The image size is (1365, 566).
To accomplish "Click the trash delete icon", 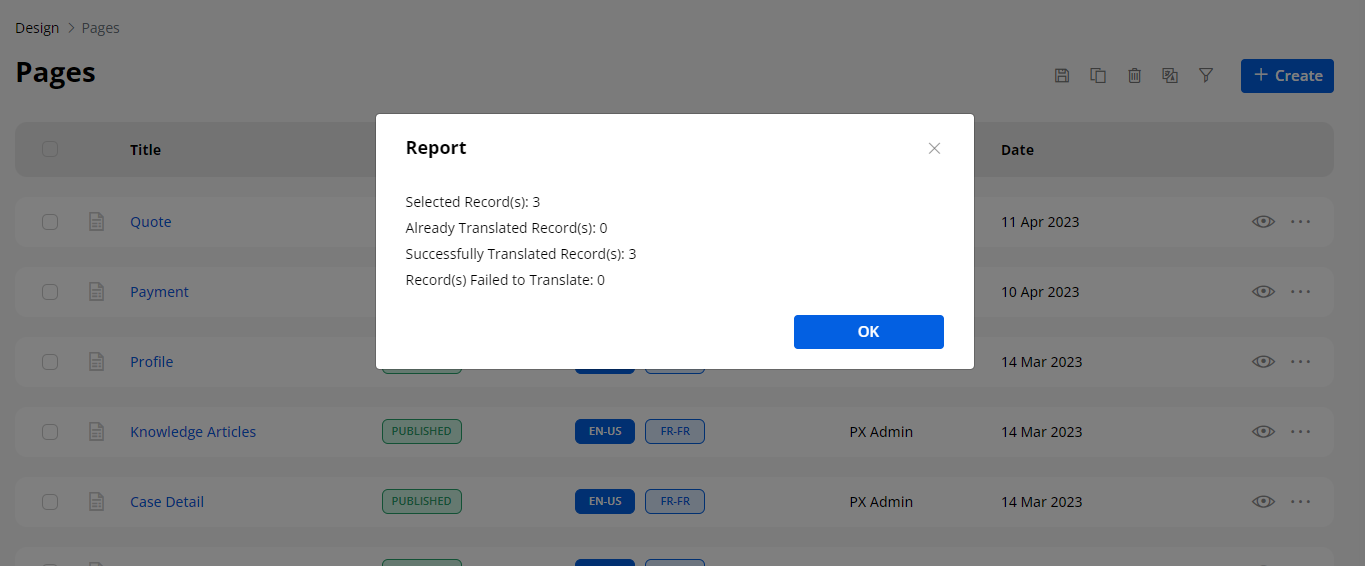I will point(1134,76).
